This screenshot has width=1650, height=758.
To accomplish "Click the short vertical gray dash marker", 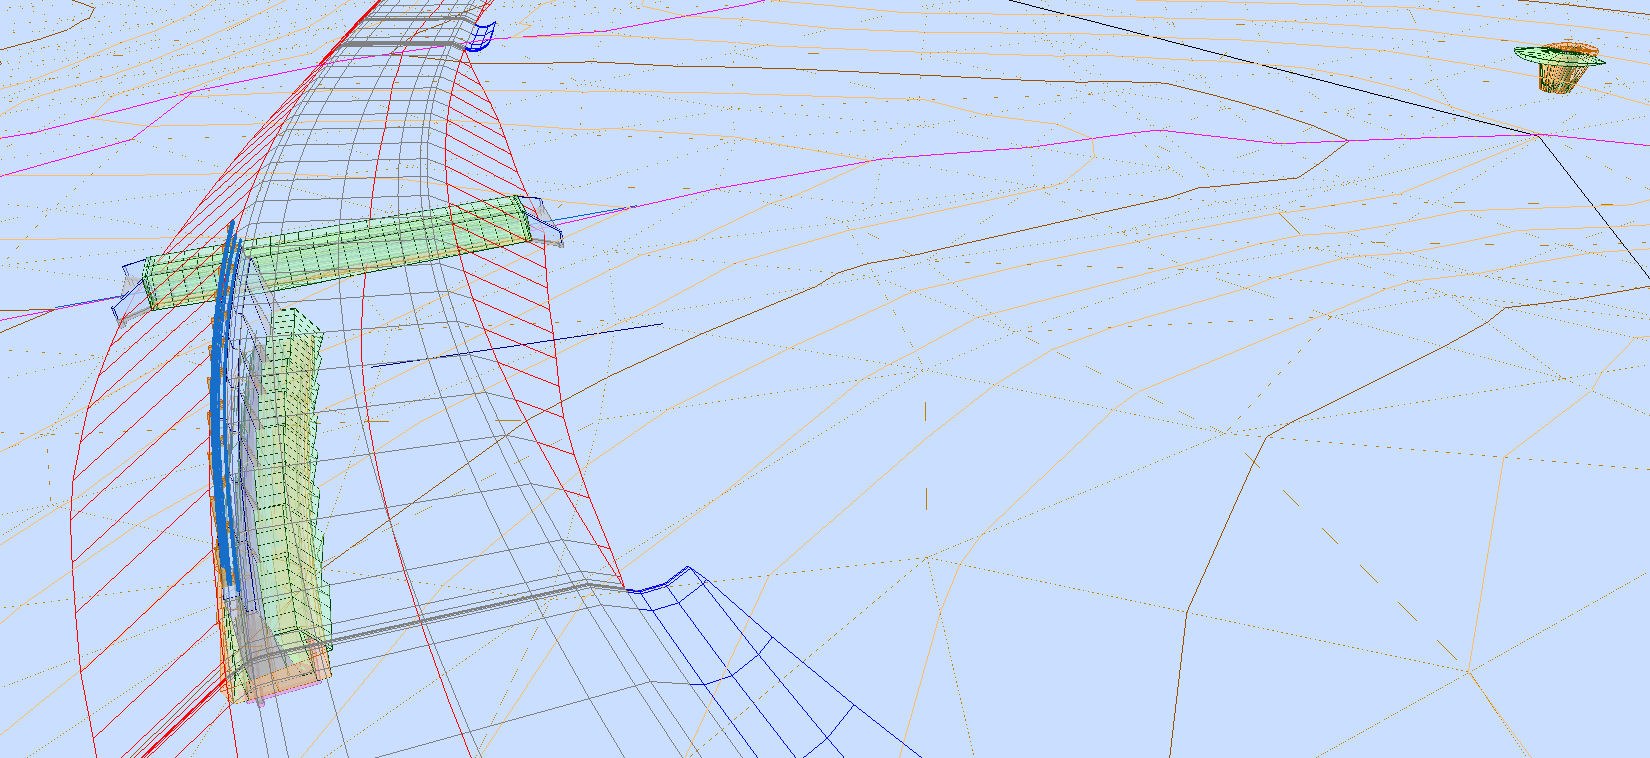I will pyautogui.click(x=925, y=411).
